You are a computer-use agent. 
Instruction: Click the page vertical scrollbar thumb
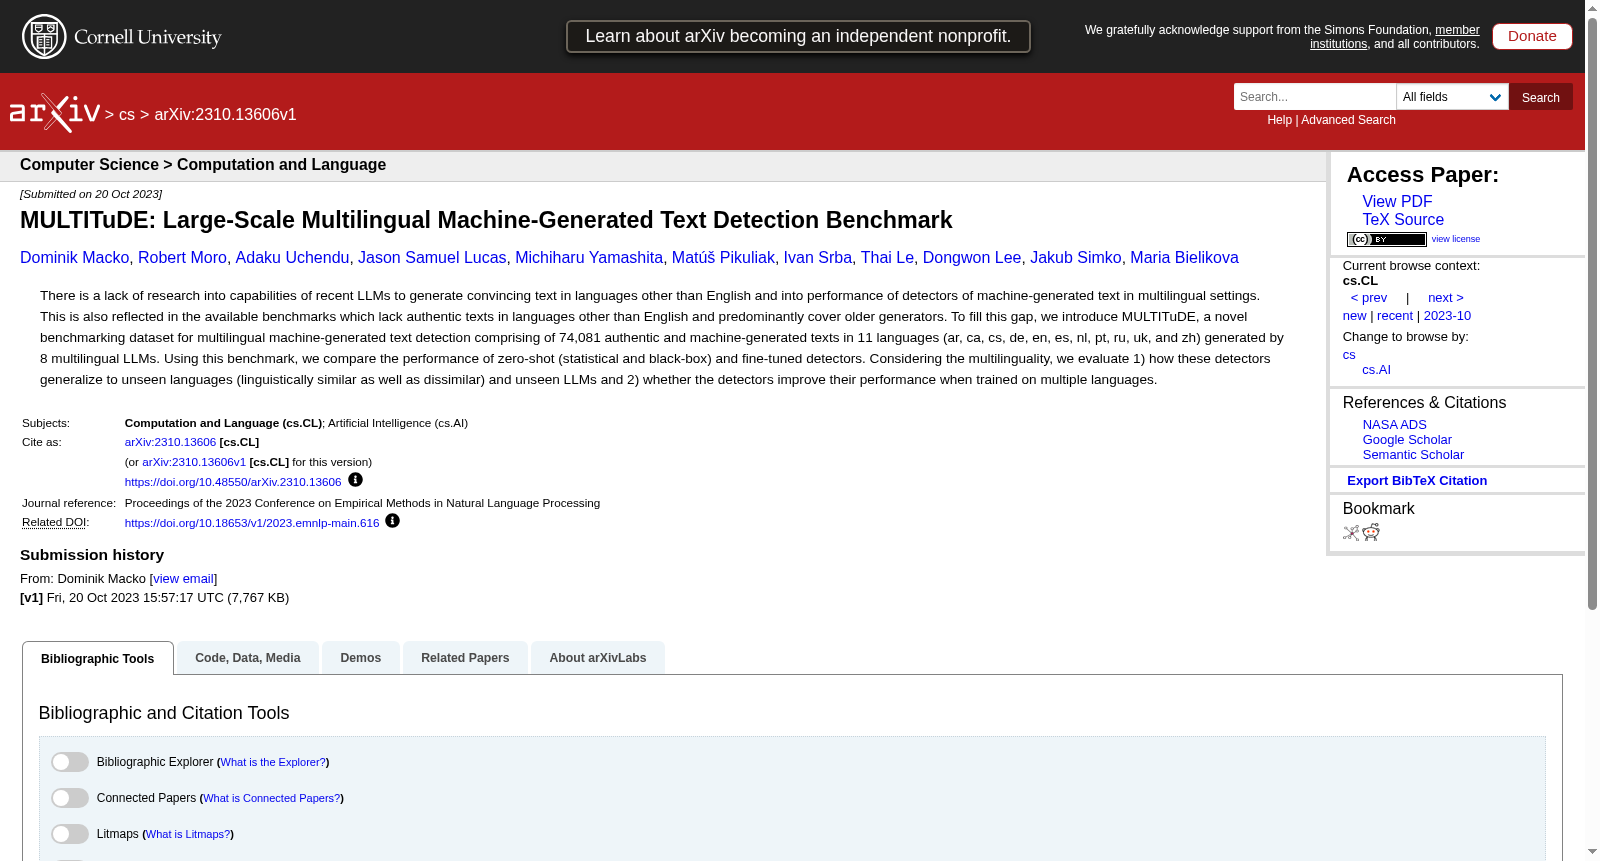tap(1592, 313)
